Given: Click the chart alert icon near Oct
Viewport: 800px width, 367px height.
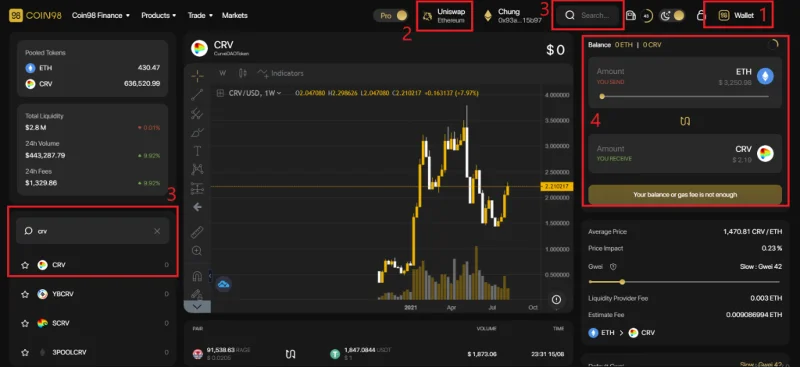Looking at the screenshot, I should [556, 300].
